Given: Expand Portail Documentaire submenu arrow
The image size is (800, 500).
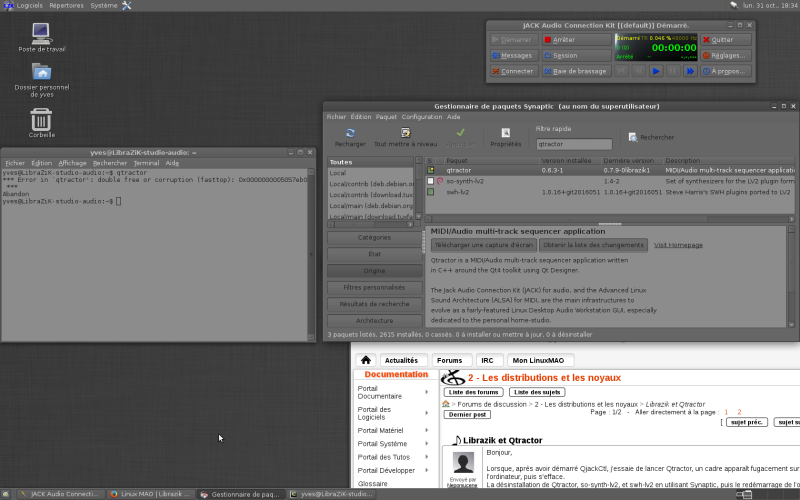Looking at the screenshot, I should coord(427,392).
